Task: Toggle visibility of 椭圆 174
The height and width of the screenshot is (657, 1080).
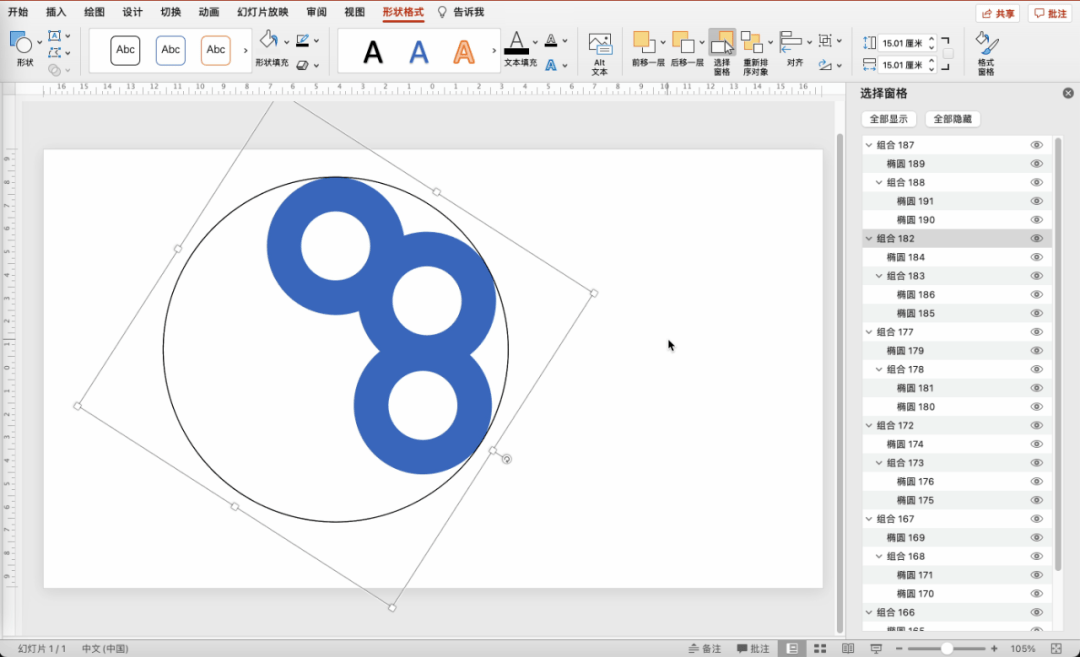Action: 1036,444
